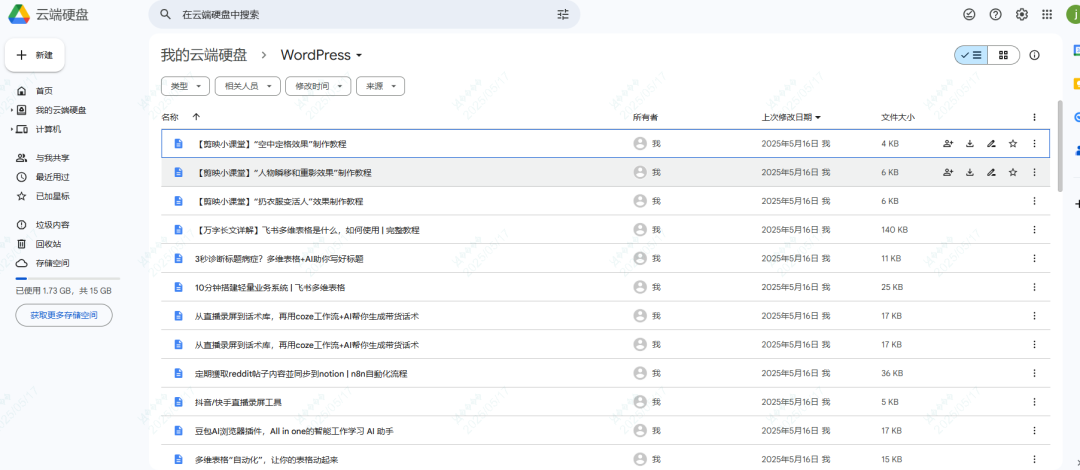This screenshot has height=470, width=1080.
Task: Click the storage usage progress bar
Action: pyautogui.click(x=68, y=278)
